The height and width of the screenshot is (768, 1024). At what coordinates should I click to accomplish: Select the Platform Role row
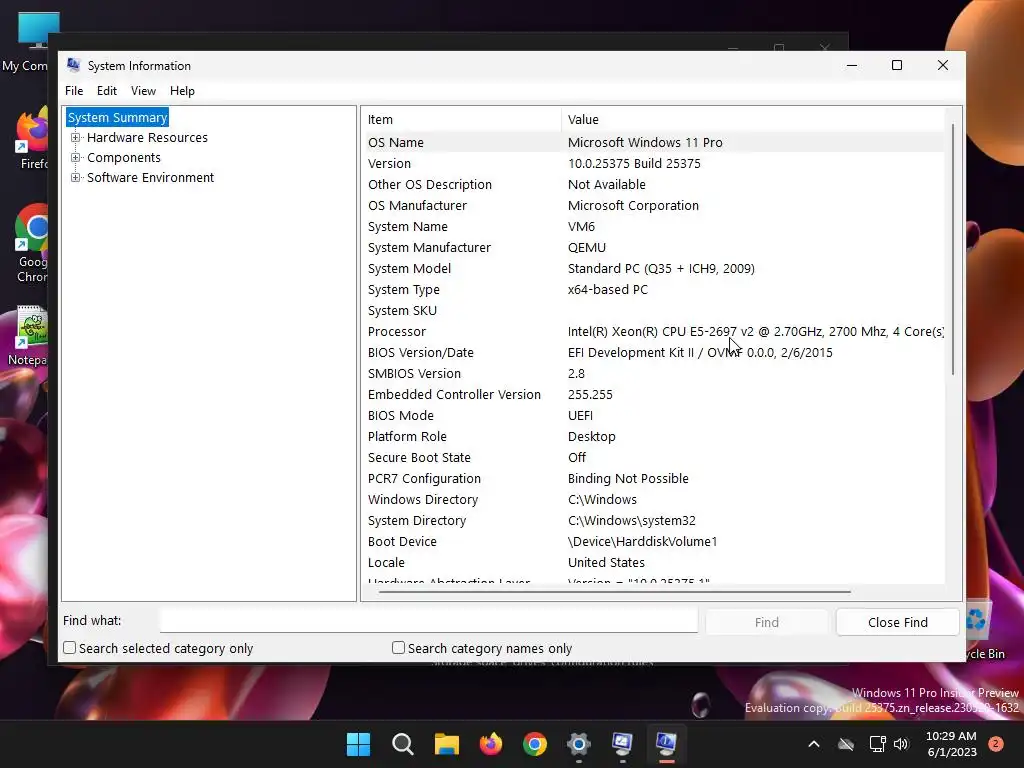(x=654, y=436)
